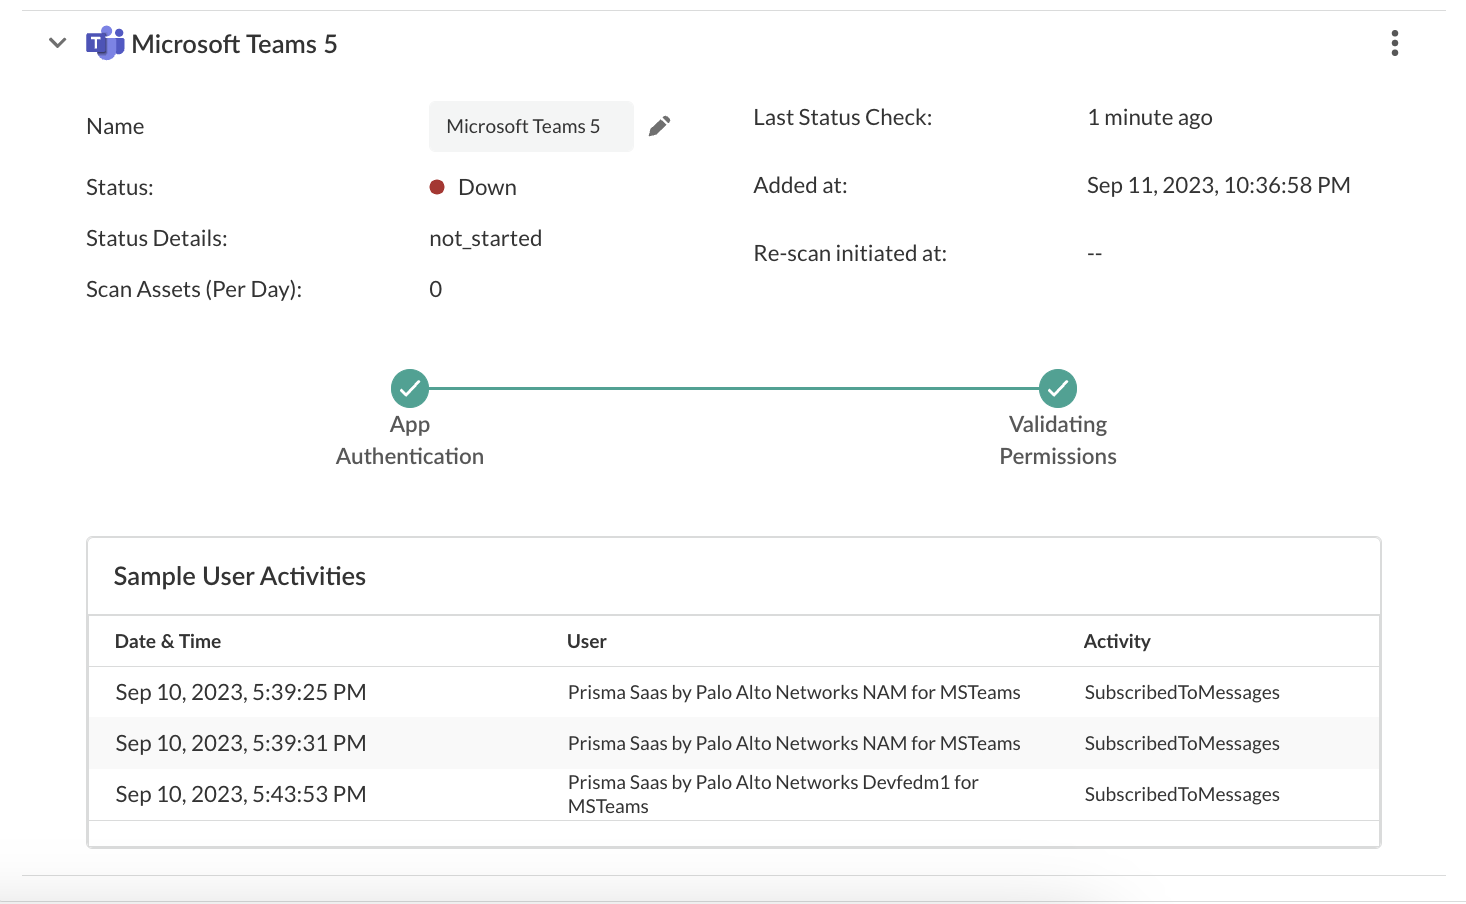Click the User column header
Screen dimensions: 1466x904
coord(587,642)
